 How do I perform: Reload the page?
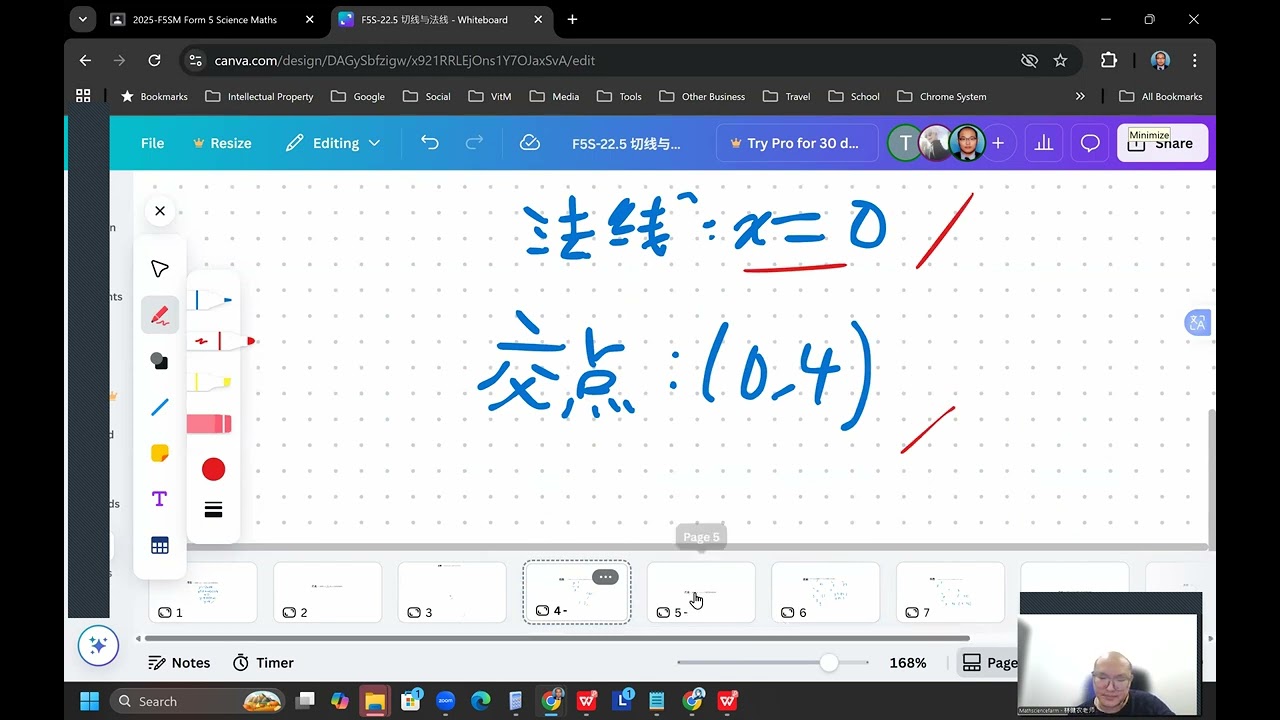point(154,60)
